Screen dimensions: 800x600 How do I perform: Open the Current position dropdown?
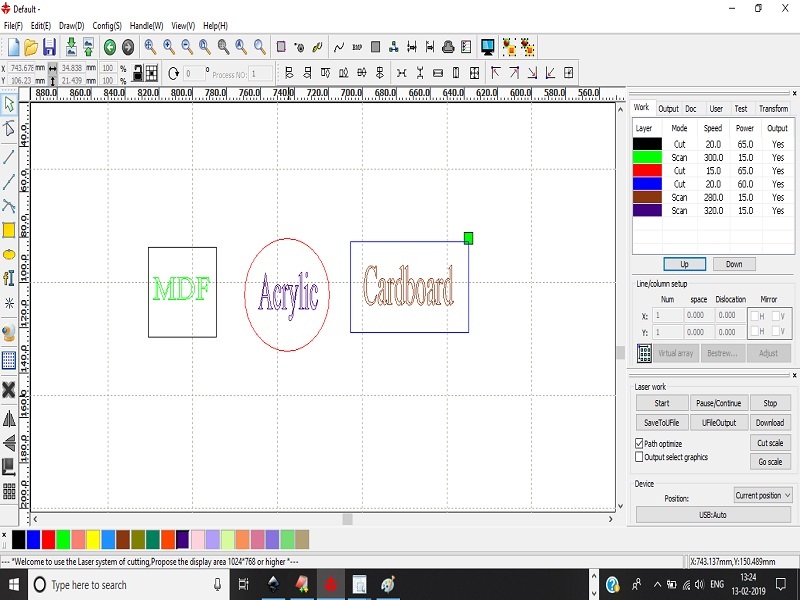point(763,495)
